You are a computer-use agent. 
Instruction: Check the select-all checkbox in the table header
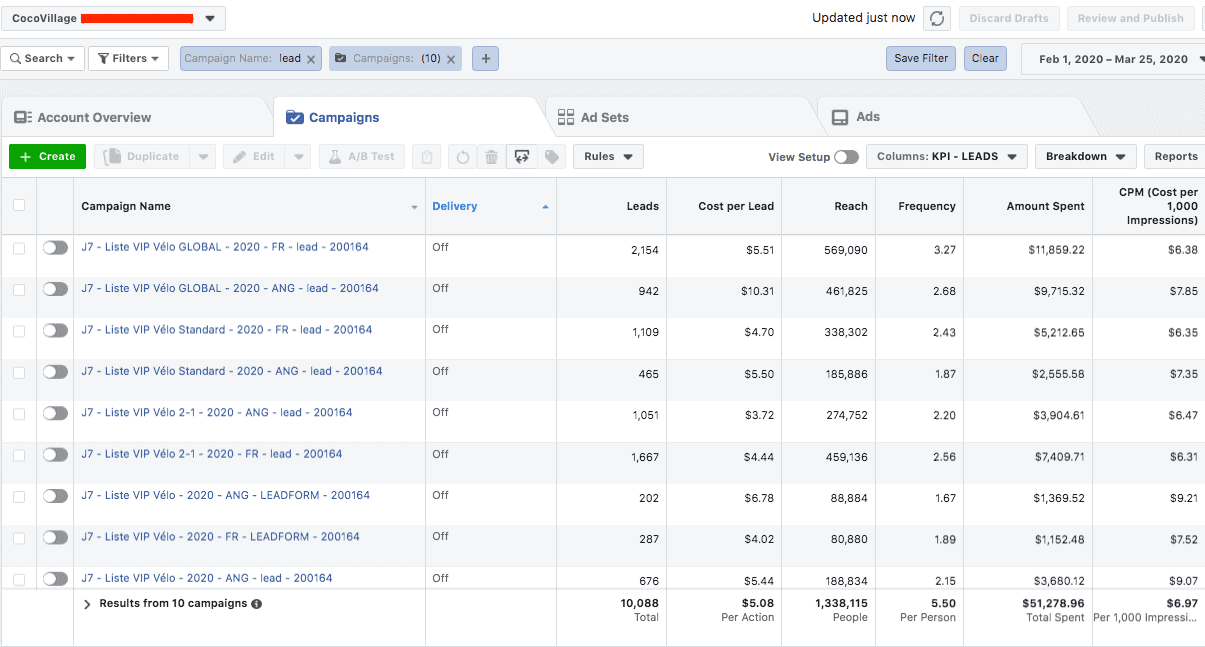click(x=19, y=205)
